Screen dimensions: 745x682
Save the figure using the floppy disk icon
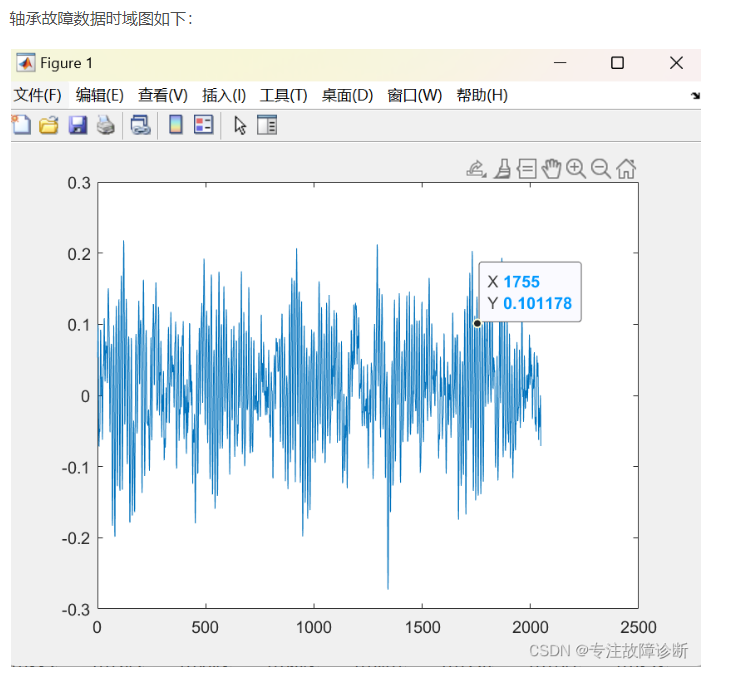pyautogui.click(x=77, y=125)
